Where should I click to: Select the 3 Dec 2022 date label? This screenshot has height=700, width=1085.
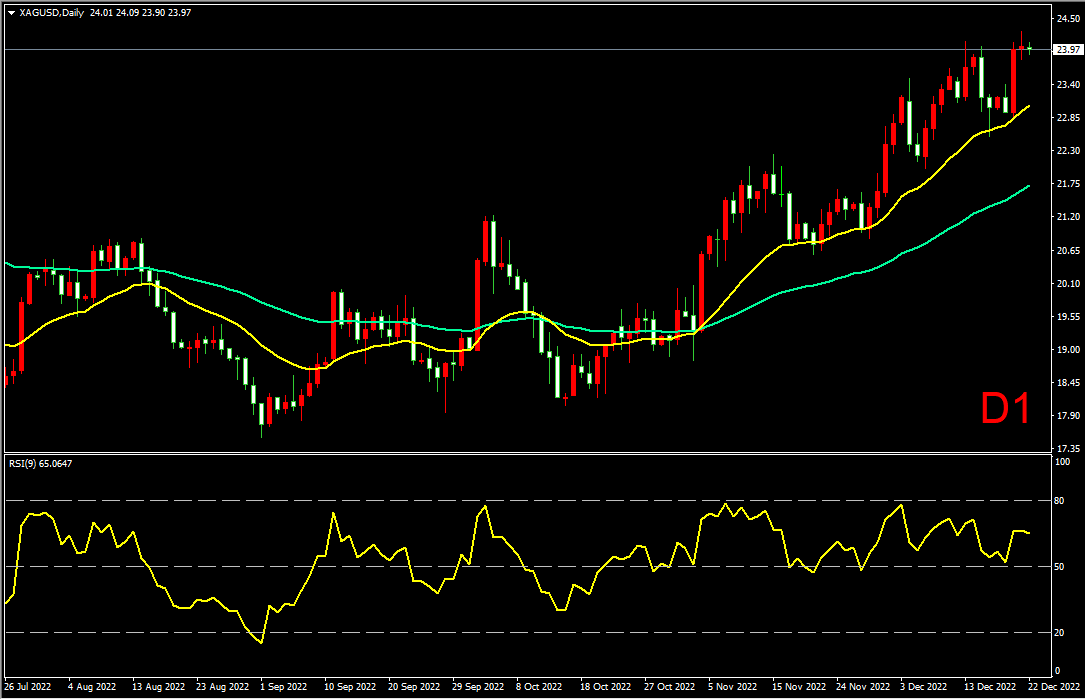point(924,687)
